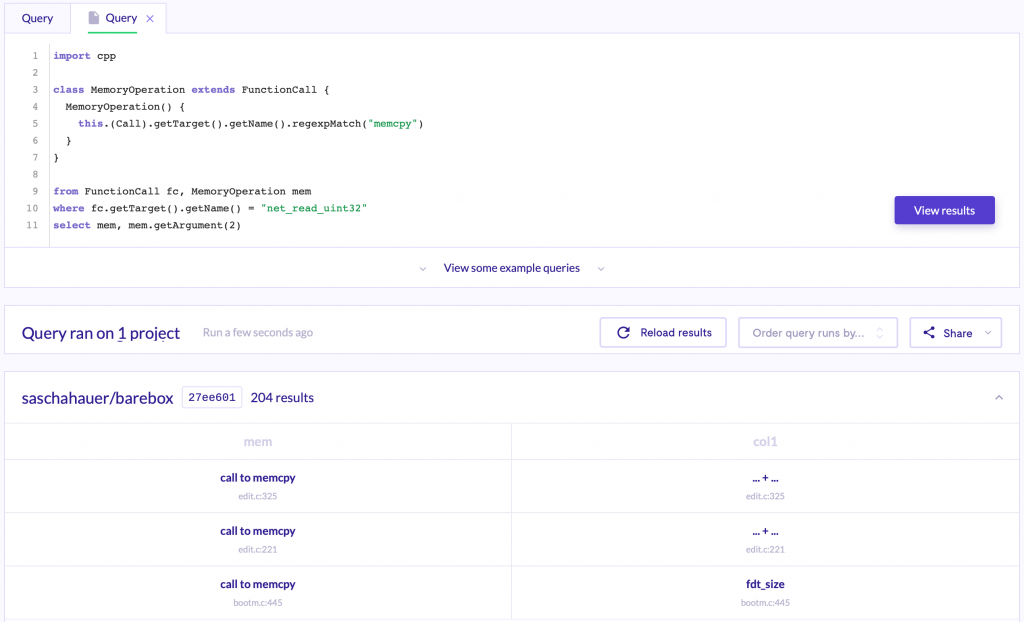Open the Order query runs by dropdown
This screenshot has height=622, width=1024.
[817, 333]
